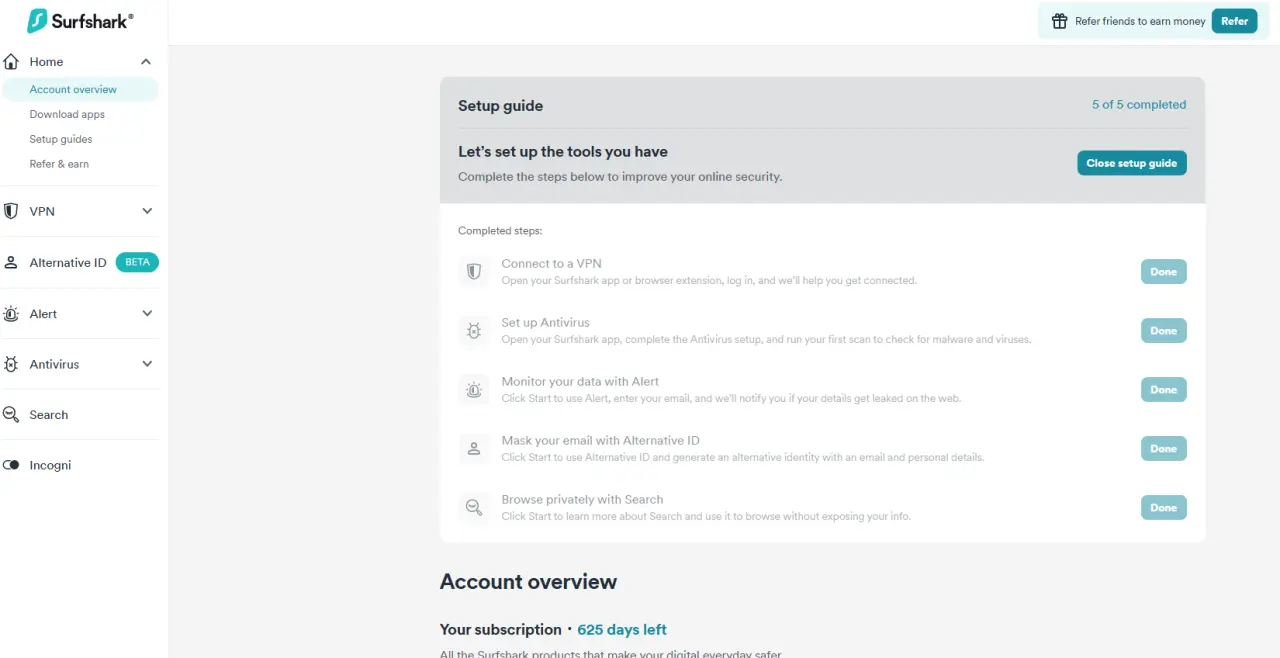1280x658 pixels.
Task: Click the 5 of 5 completed indicator
Action: click(1139, 105)
